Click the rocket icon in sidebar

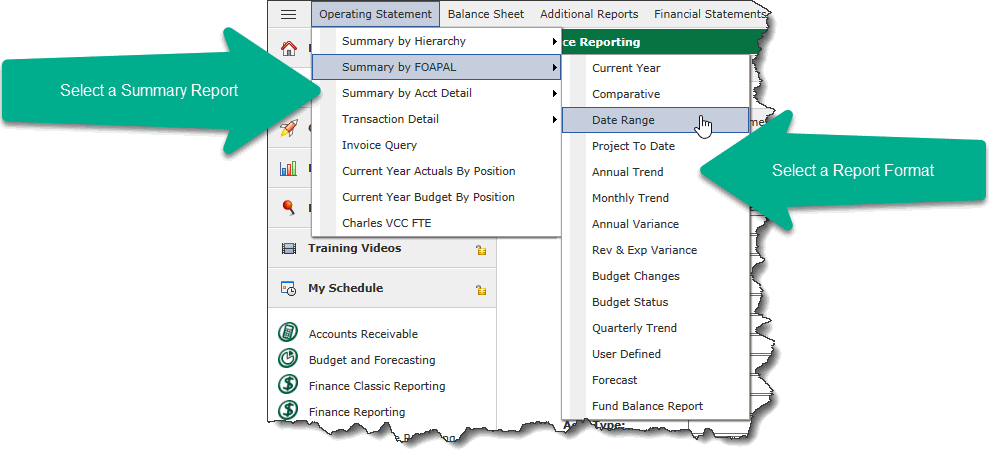[x=289, y=127]
